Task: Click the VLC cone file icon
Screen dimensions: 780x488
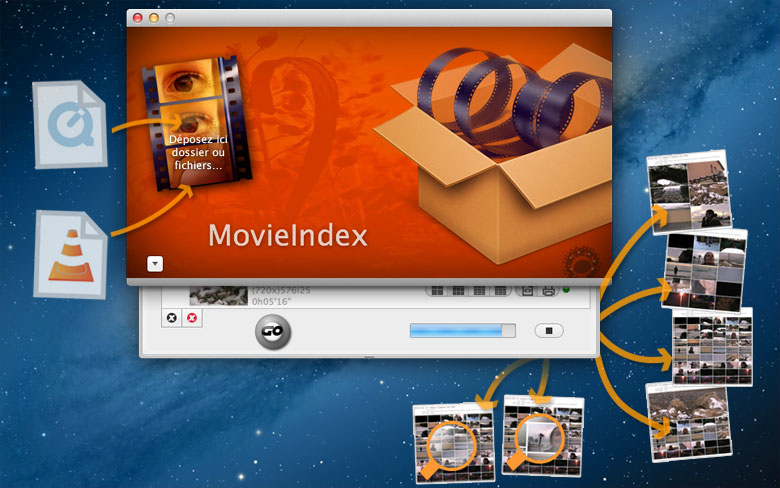Action: pyautogui.click(x=70, y=255)
